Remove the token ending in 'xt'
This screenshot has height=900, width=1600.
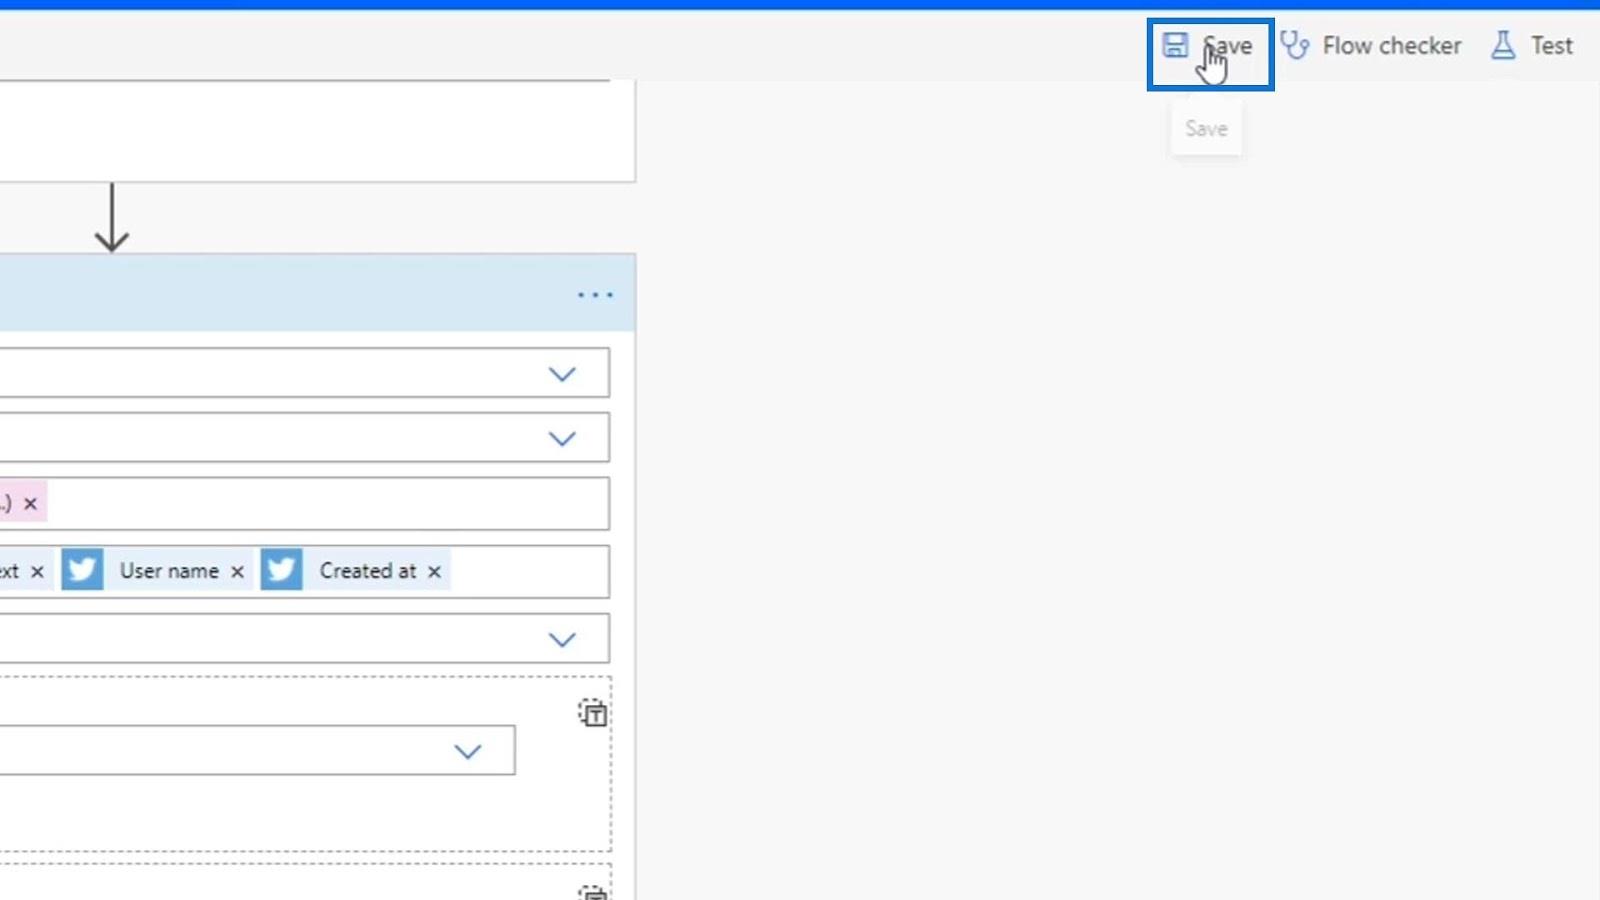pos(37,572)
